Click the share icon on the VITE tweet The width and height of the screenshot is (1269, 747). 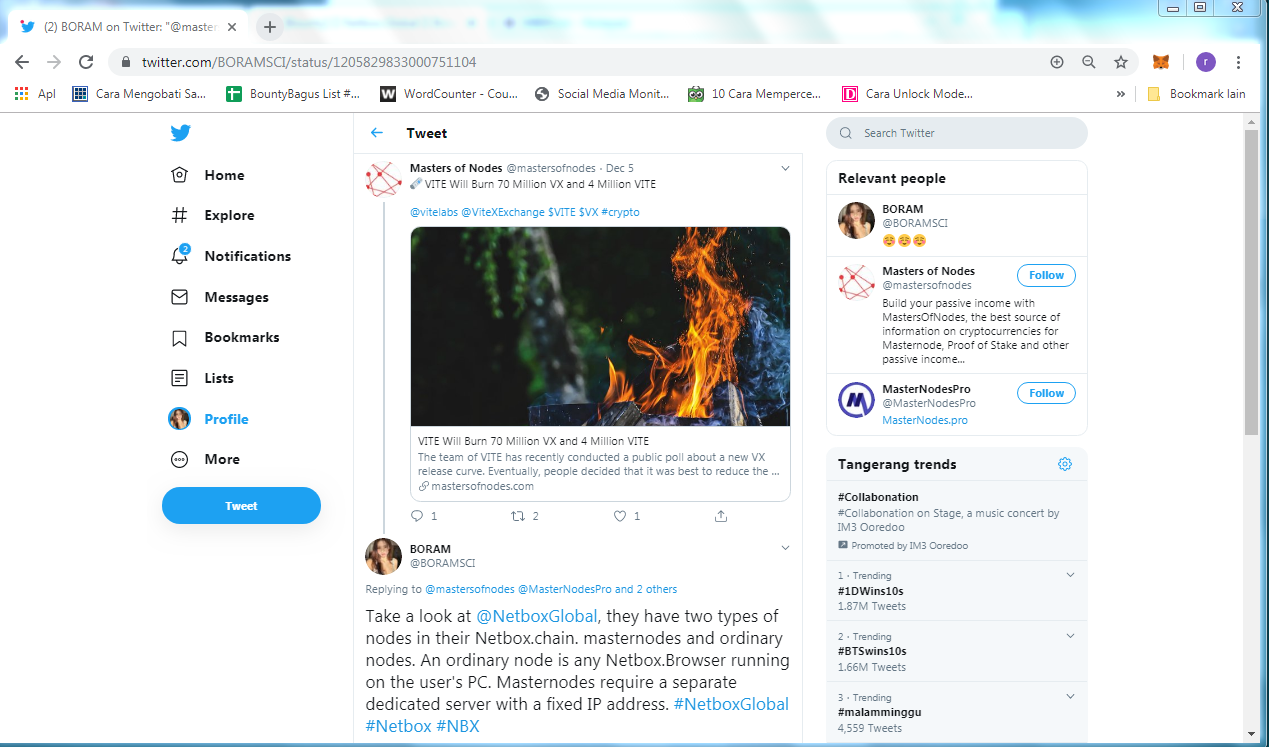click(721, 516)
